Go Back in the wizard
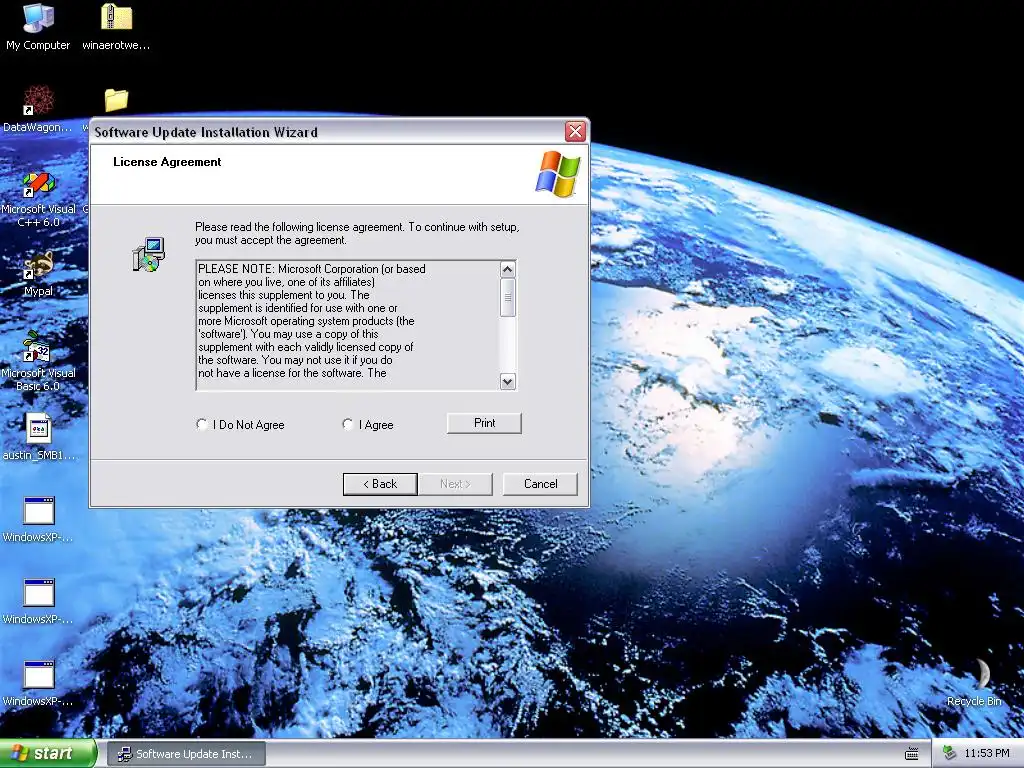The height and width of the screenshot is (768, 1024). [x=380, y=484]
